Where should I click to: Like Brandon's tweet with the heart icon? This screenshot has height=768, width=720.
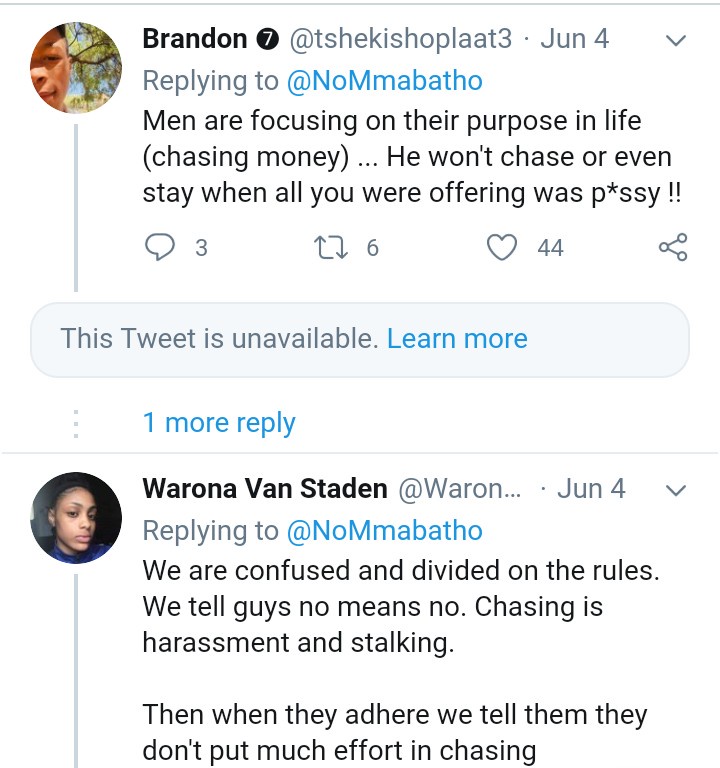point(501,246)
